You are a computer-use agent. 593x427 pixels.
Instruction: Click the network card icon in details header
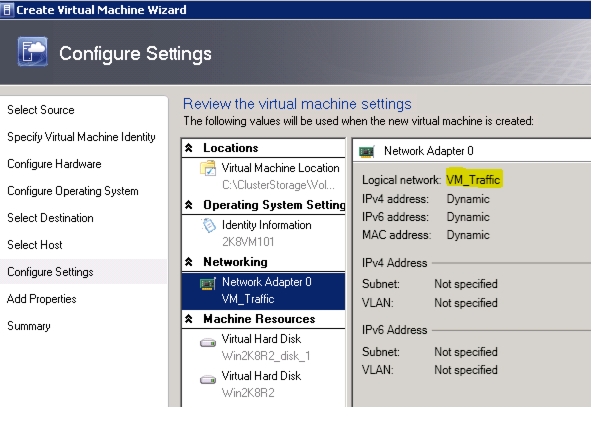366,152
